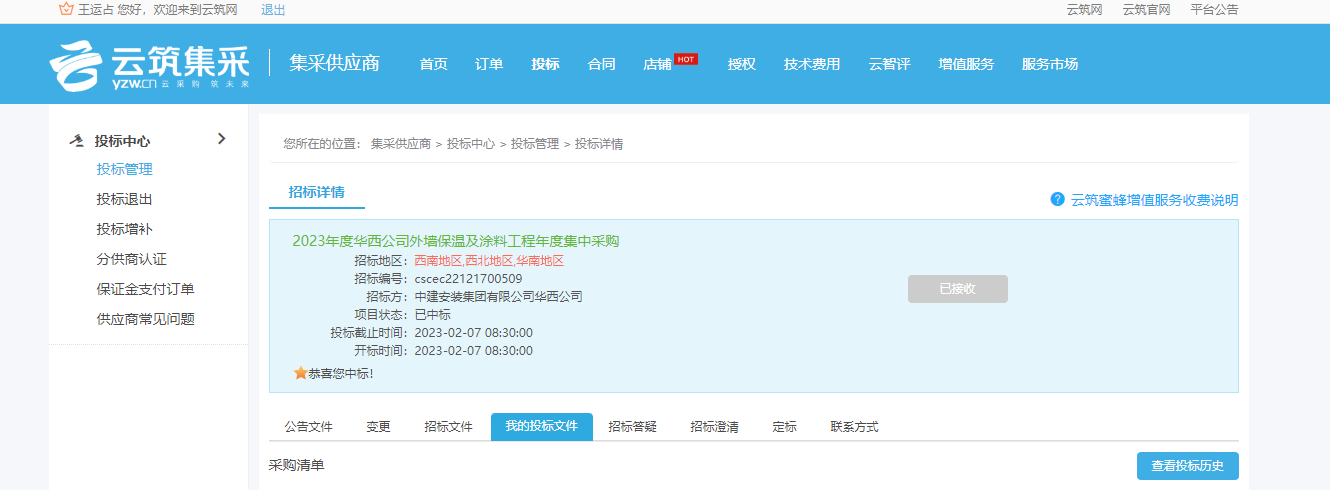
Task: Collapse the 投标中心 sidebar chevron
Action: (x=221, y=139)
